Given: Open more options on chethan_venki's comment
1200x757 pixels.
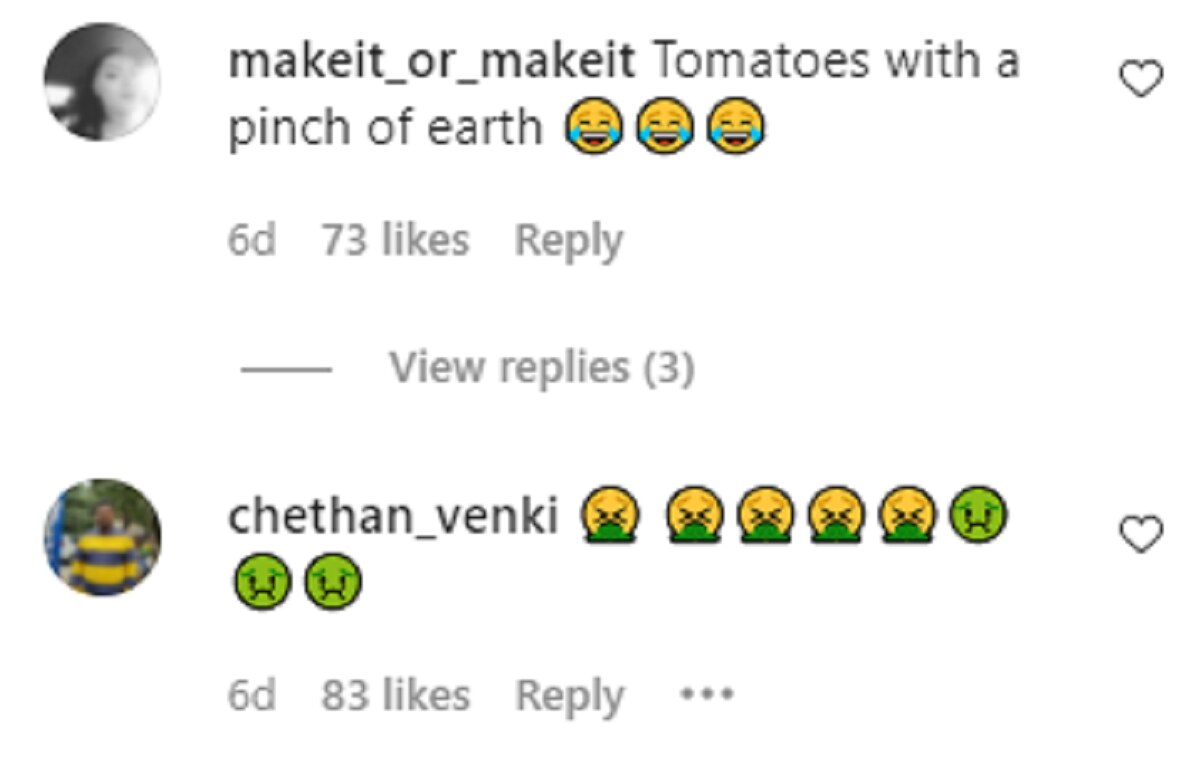Looking at the screenshot, I should 707,693.
